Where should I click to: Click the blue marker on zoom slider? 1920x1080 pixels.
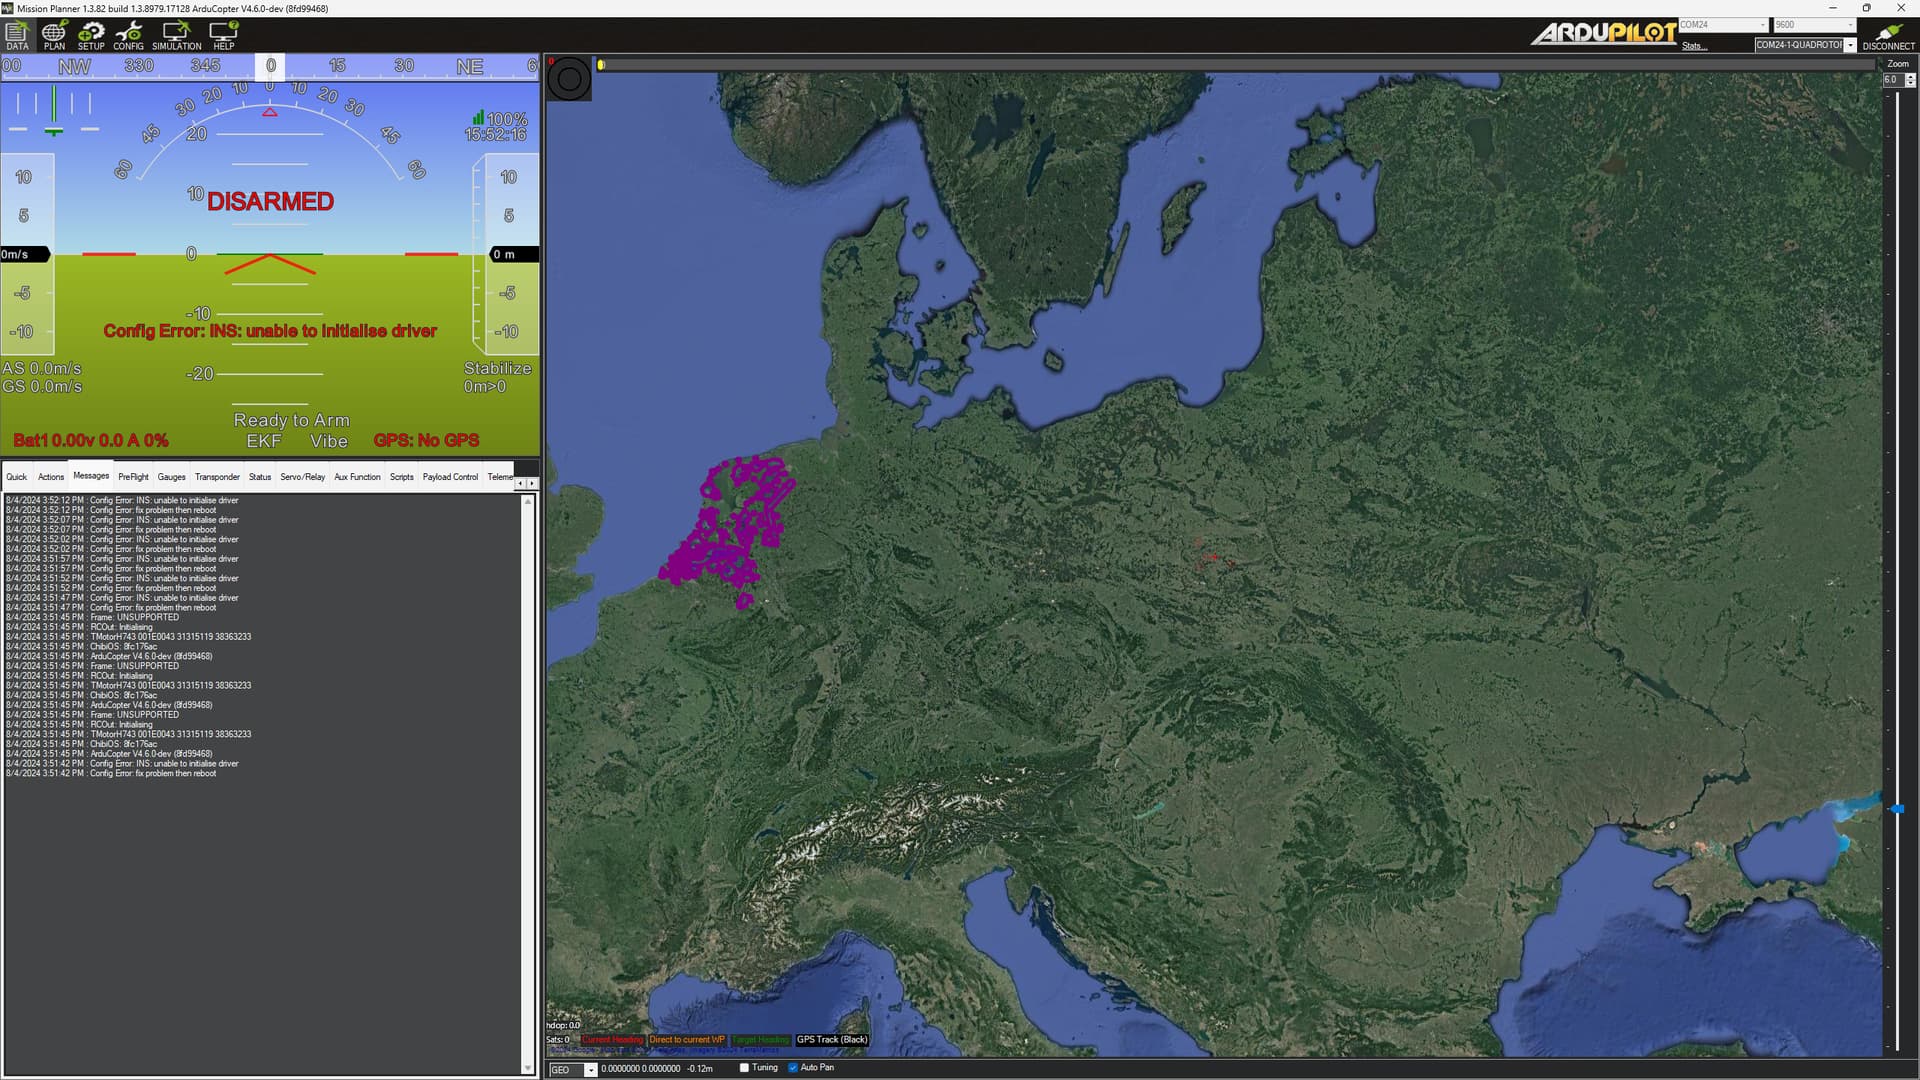coord(1897,809)
